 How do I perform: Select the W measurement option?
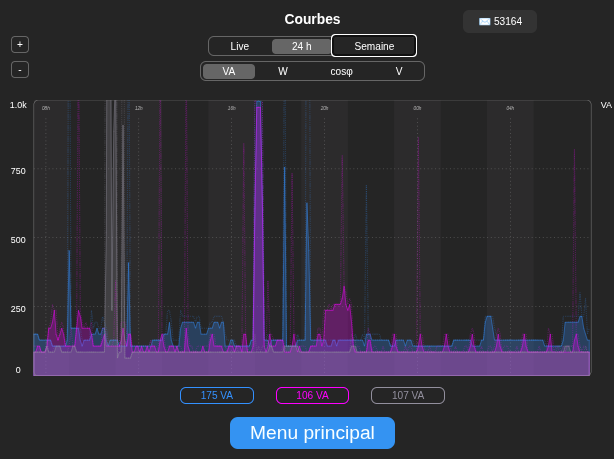click(283, 71)
